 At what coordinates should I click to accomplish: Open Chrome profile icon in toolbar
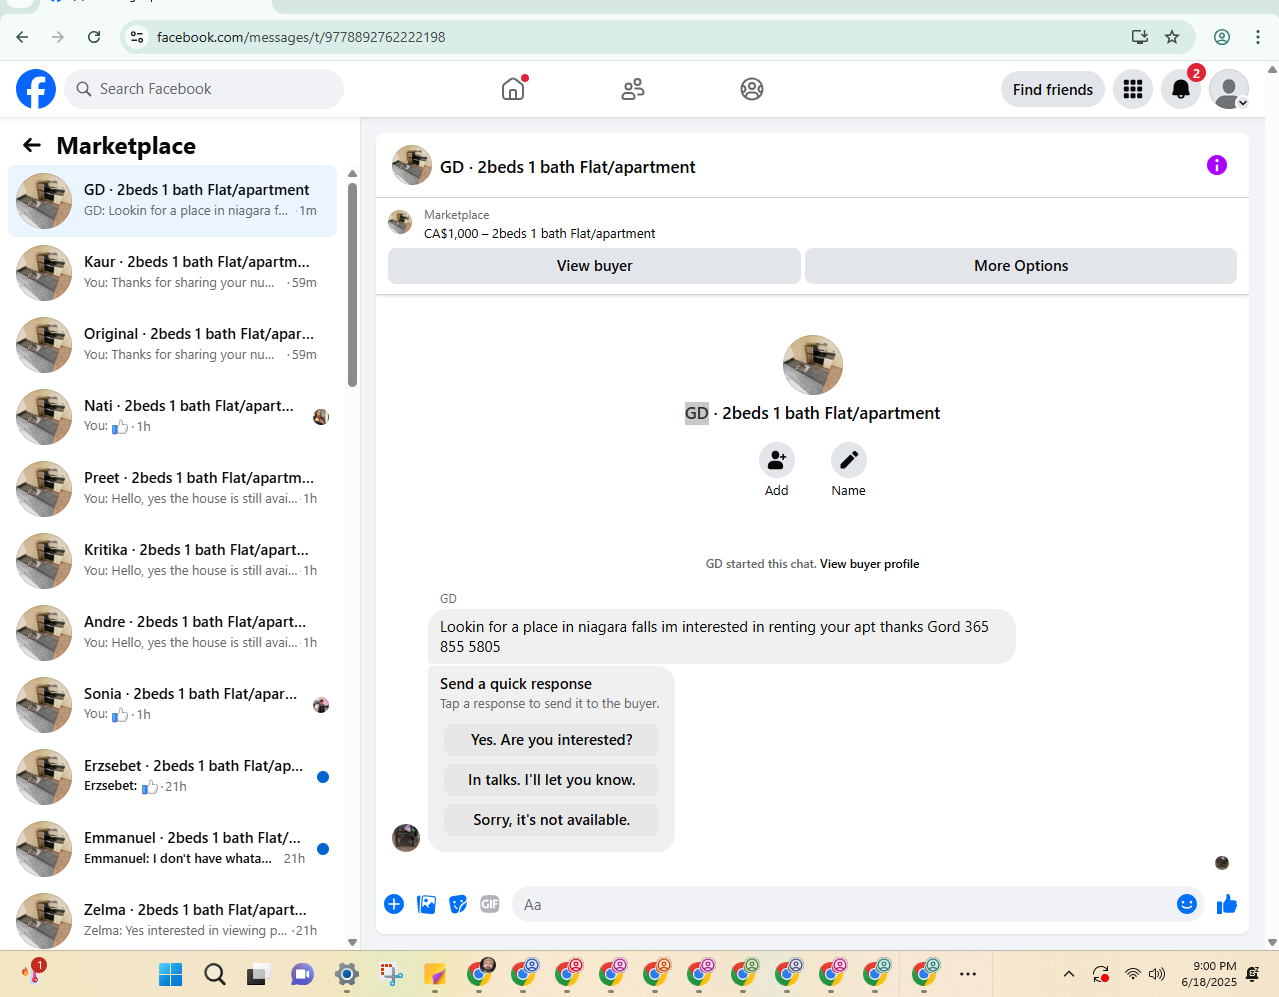[1222, 37]
